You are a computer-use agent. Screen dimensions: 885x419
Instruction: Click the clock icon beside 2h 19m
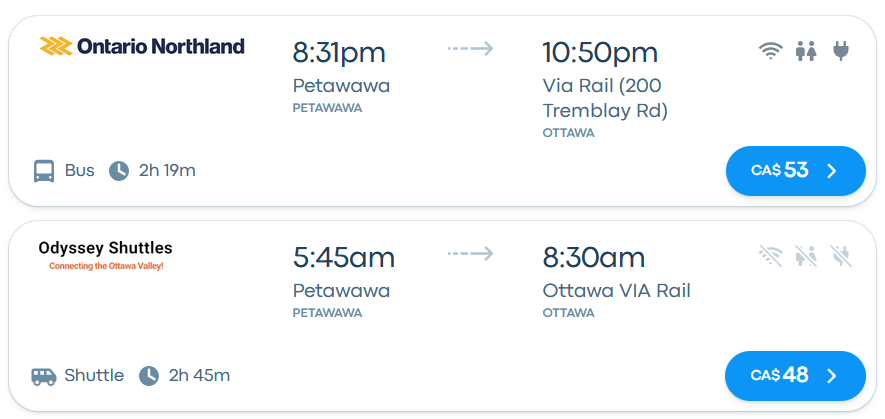[119, 171]
